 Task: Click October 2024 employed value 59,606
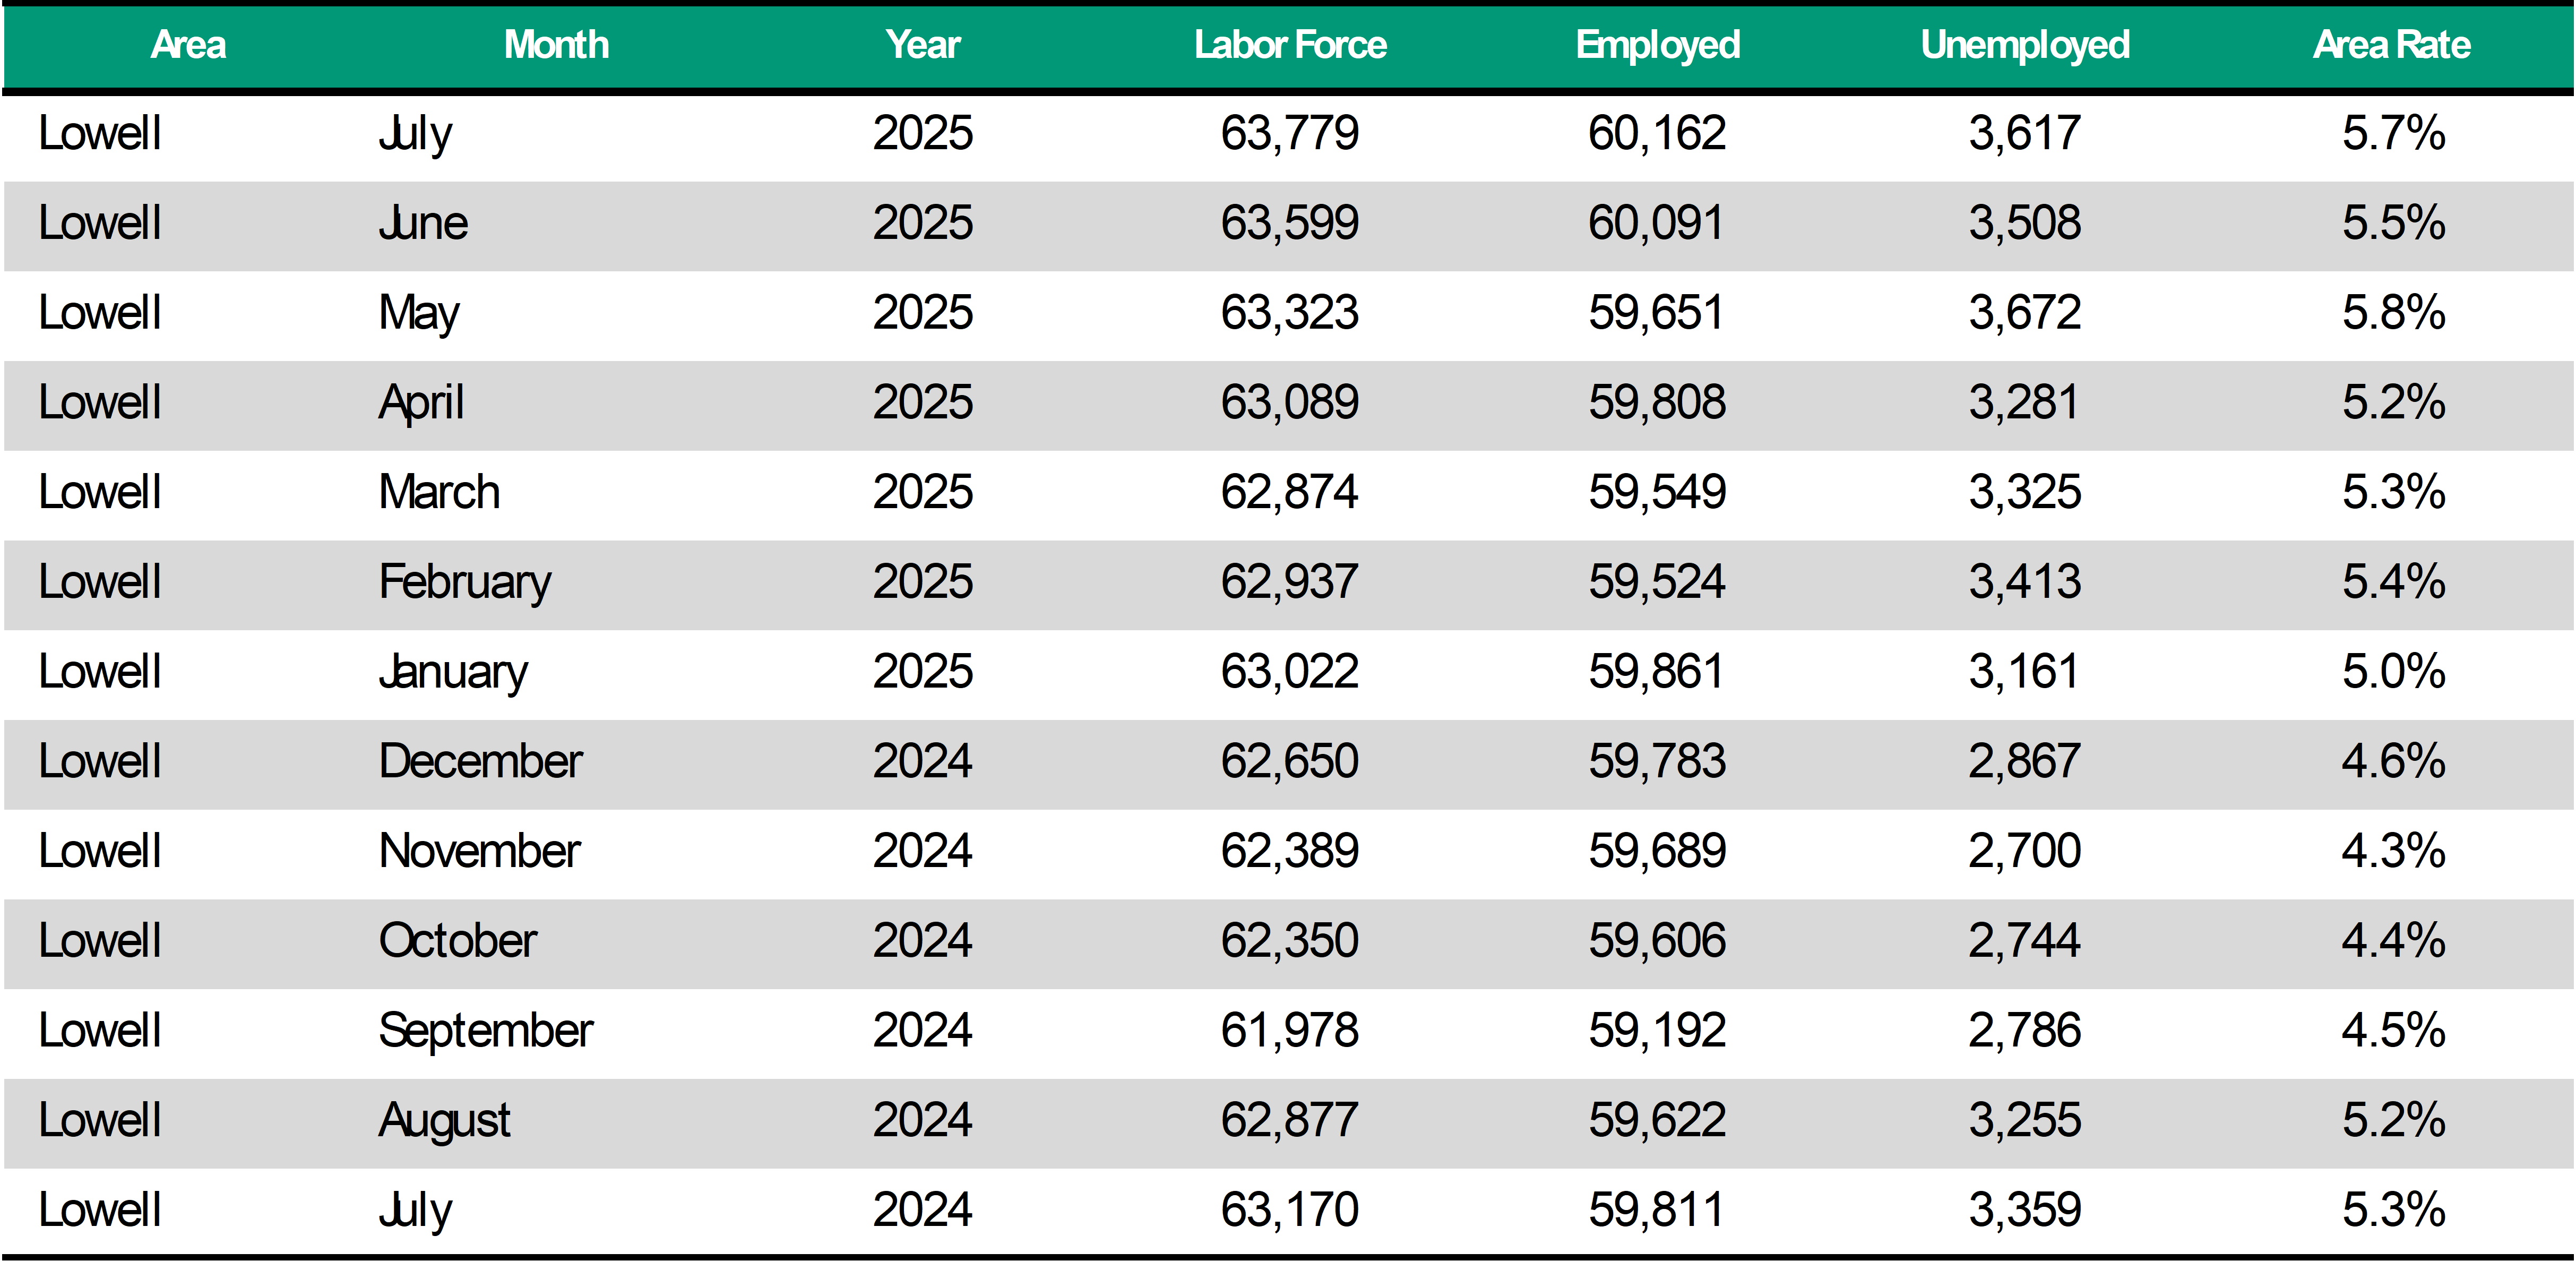tap(1656, 941)
